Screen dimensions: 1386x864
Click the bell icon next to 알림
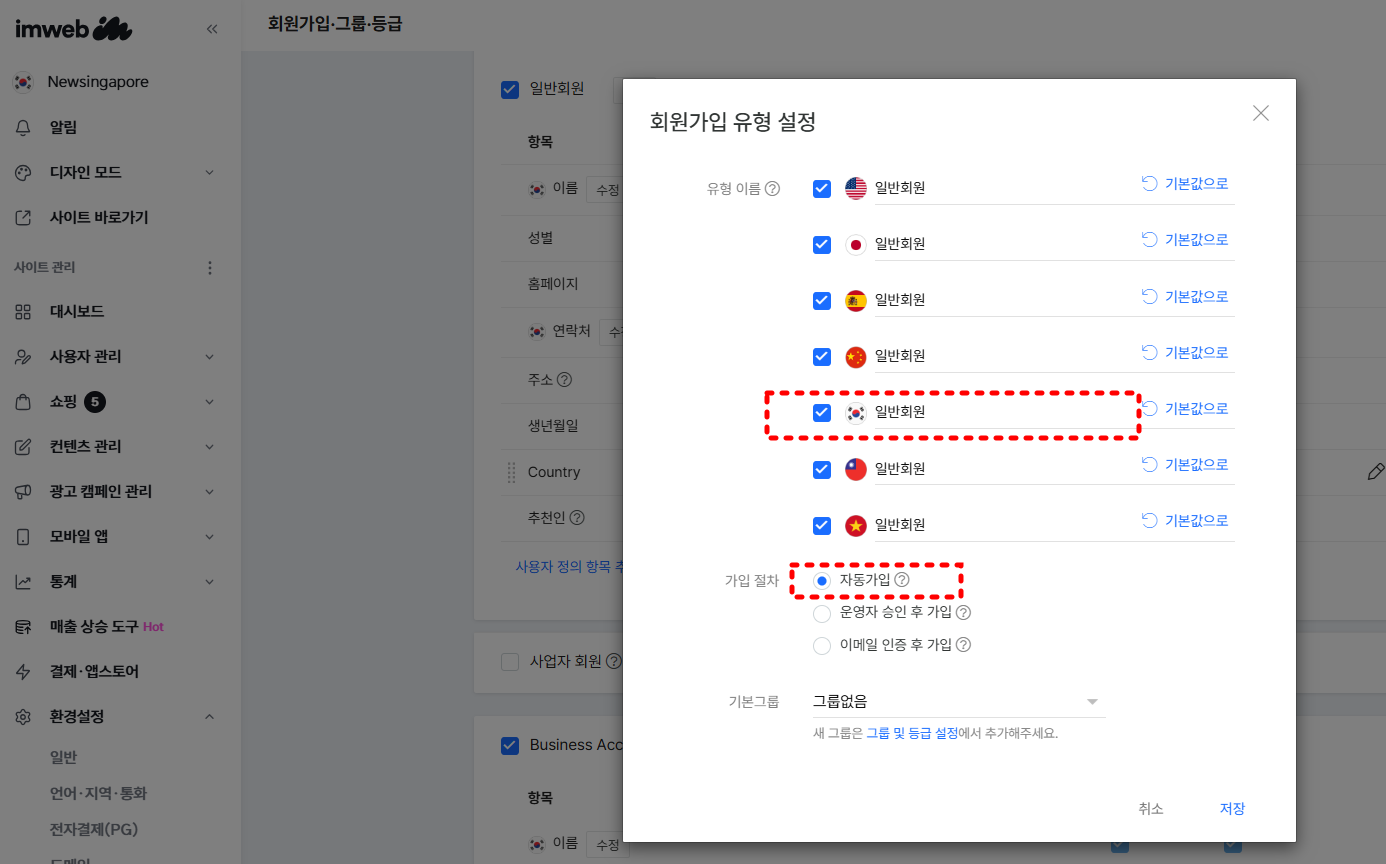(23, 128)
